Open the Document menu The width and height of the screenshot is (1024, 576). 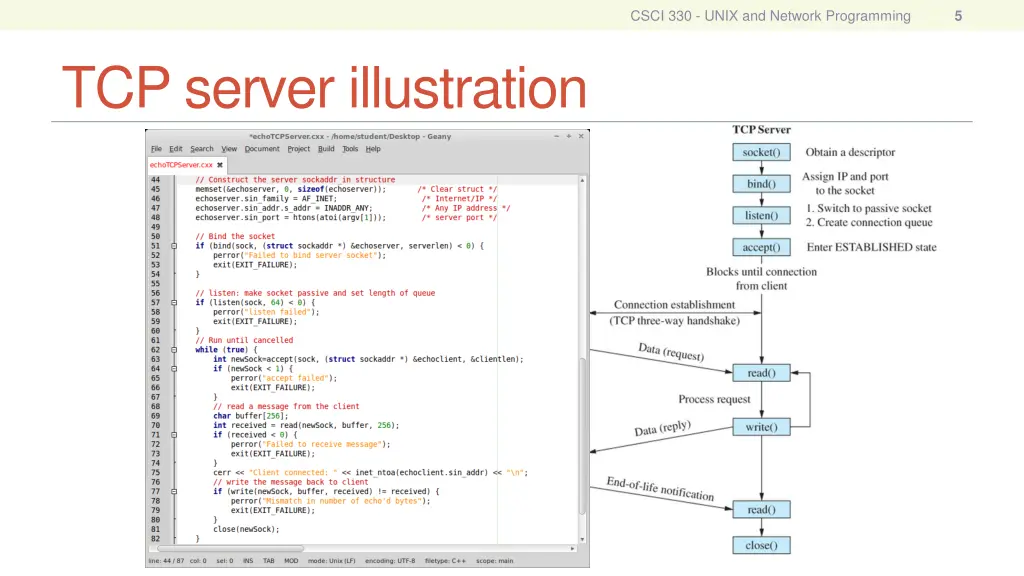click(262, 149)
